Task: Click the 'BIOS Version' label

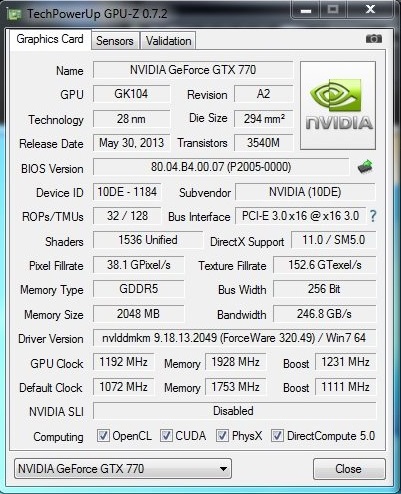Action: tap(52, 169)
